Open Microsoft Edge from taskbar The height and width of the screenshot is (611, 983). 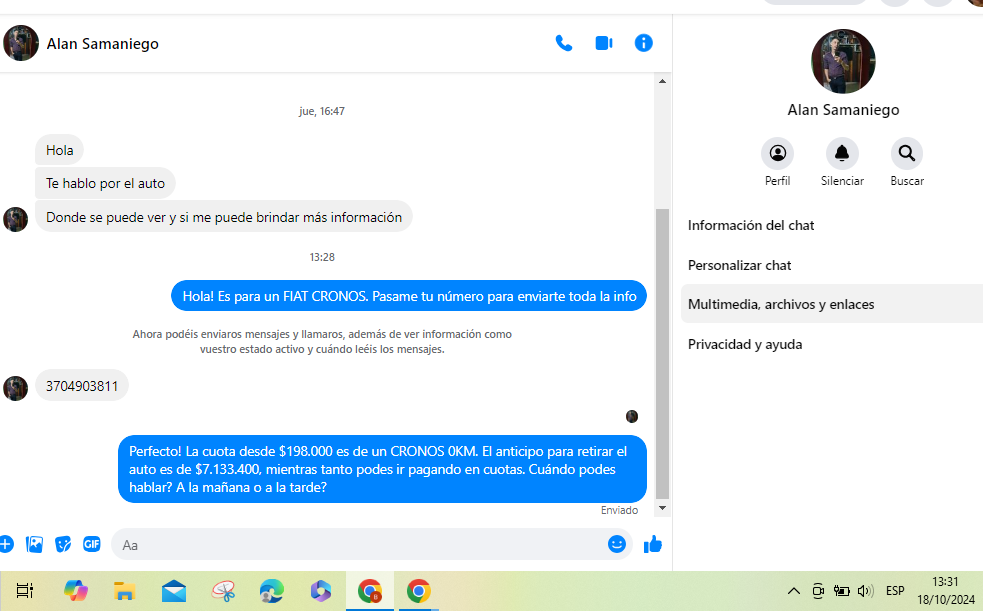[271, 590]
